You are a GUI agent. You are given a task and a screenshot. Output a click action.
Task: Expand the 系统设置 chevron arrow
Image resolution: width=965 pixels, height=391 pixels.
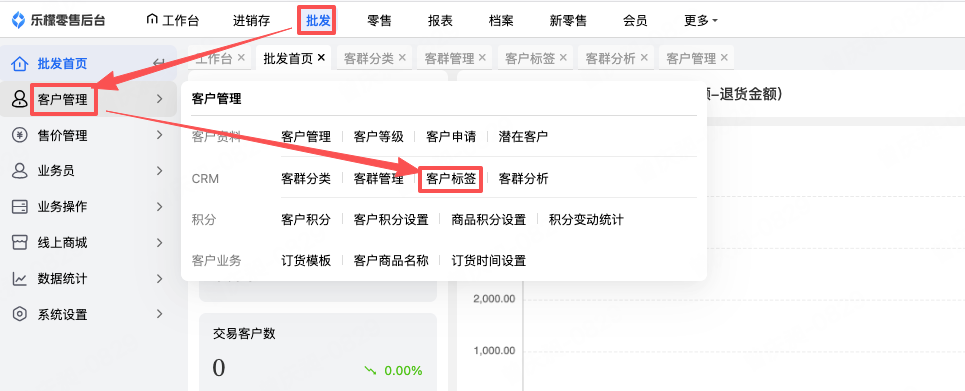click(159, 315)
